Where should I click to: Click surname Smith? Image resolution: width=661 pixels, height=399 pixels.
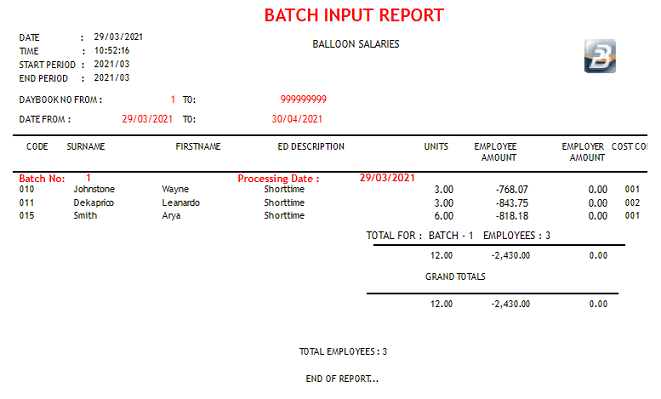85,216
